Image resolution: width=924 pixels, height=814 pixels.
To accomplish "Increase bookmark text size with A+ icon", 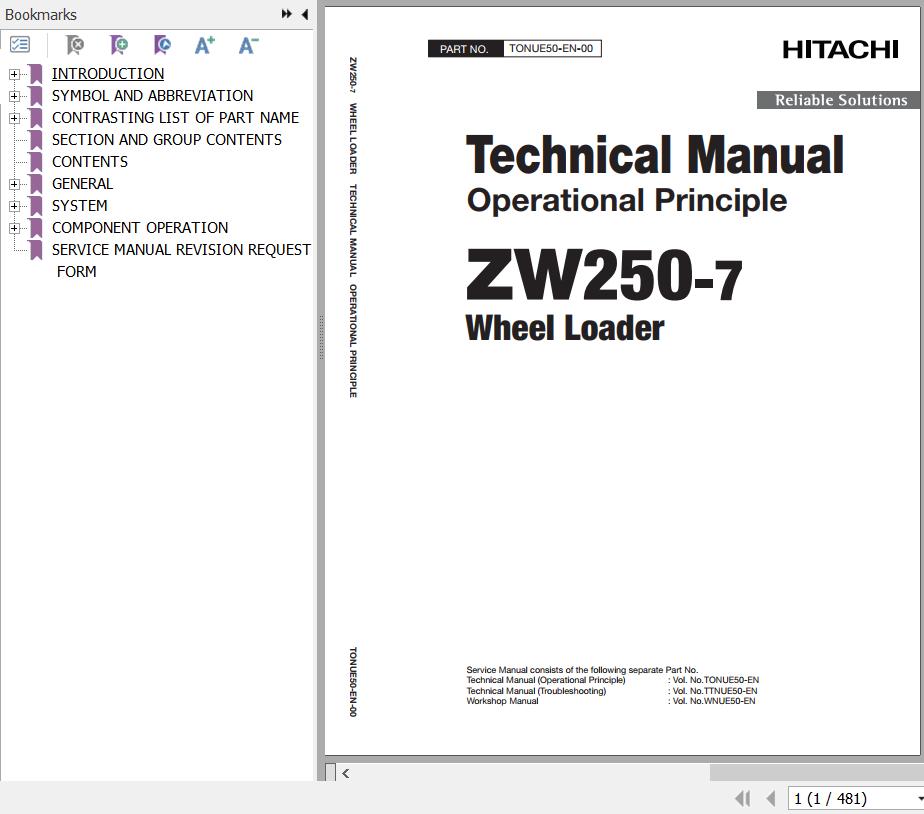I will click(204, 45).
